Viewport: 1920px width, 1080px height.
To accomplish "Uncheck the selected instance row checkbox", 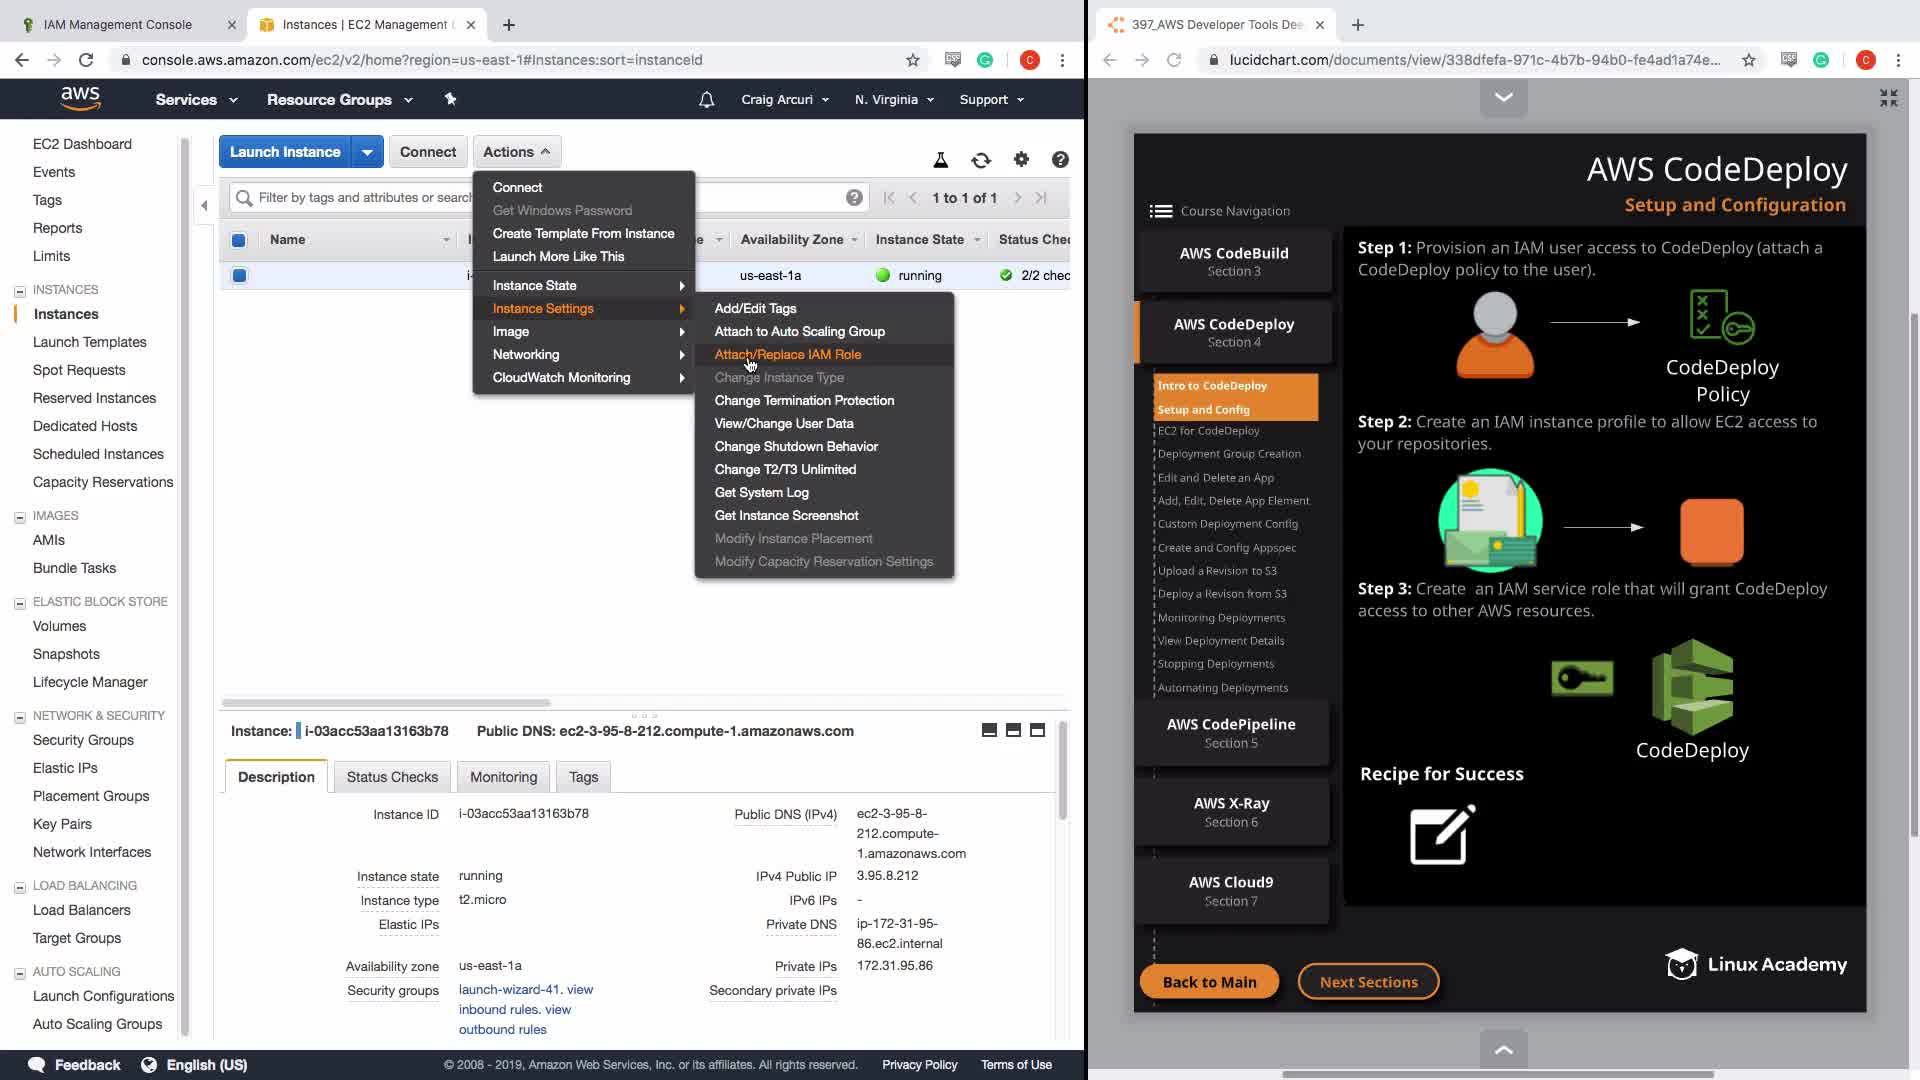I will click(x=239, y=275).
